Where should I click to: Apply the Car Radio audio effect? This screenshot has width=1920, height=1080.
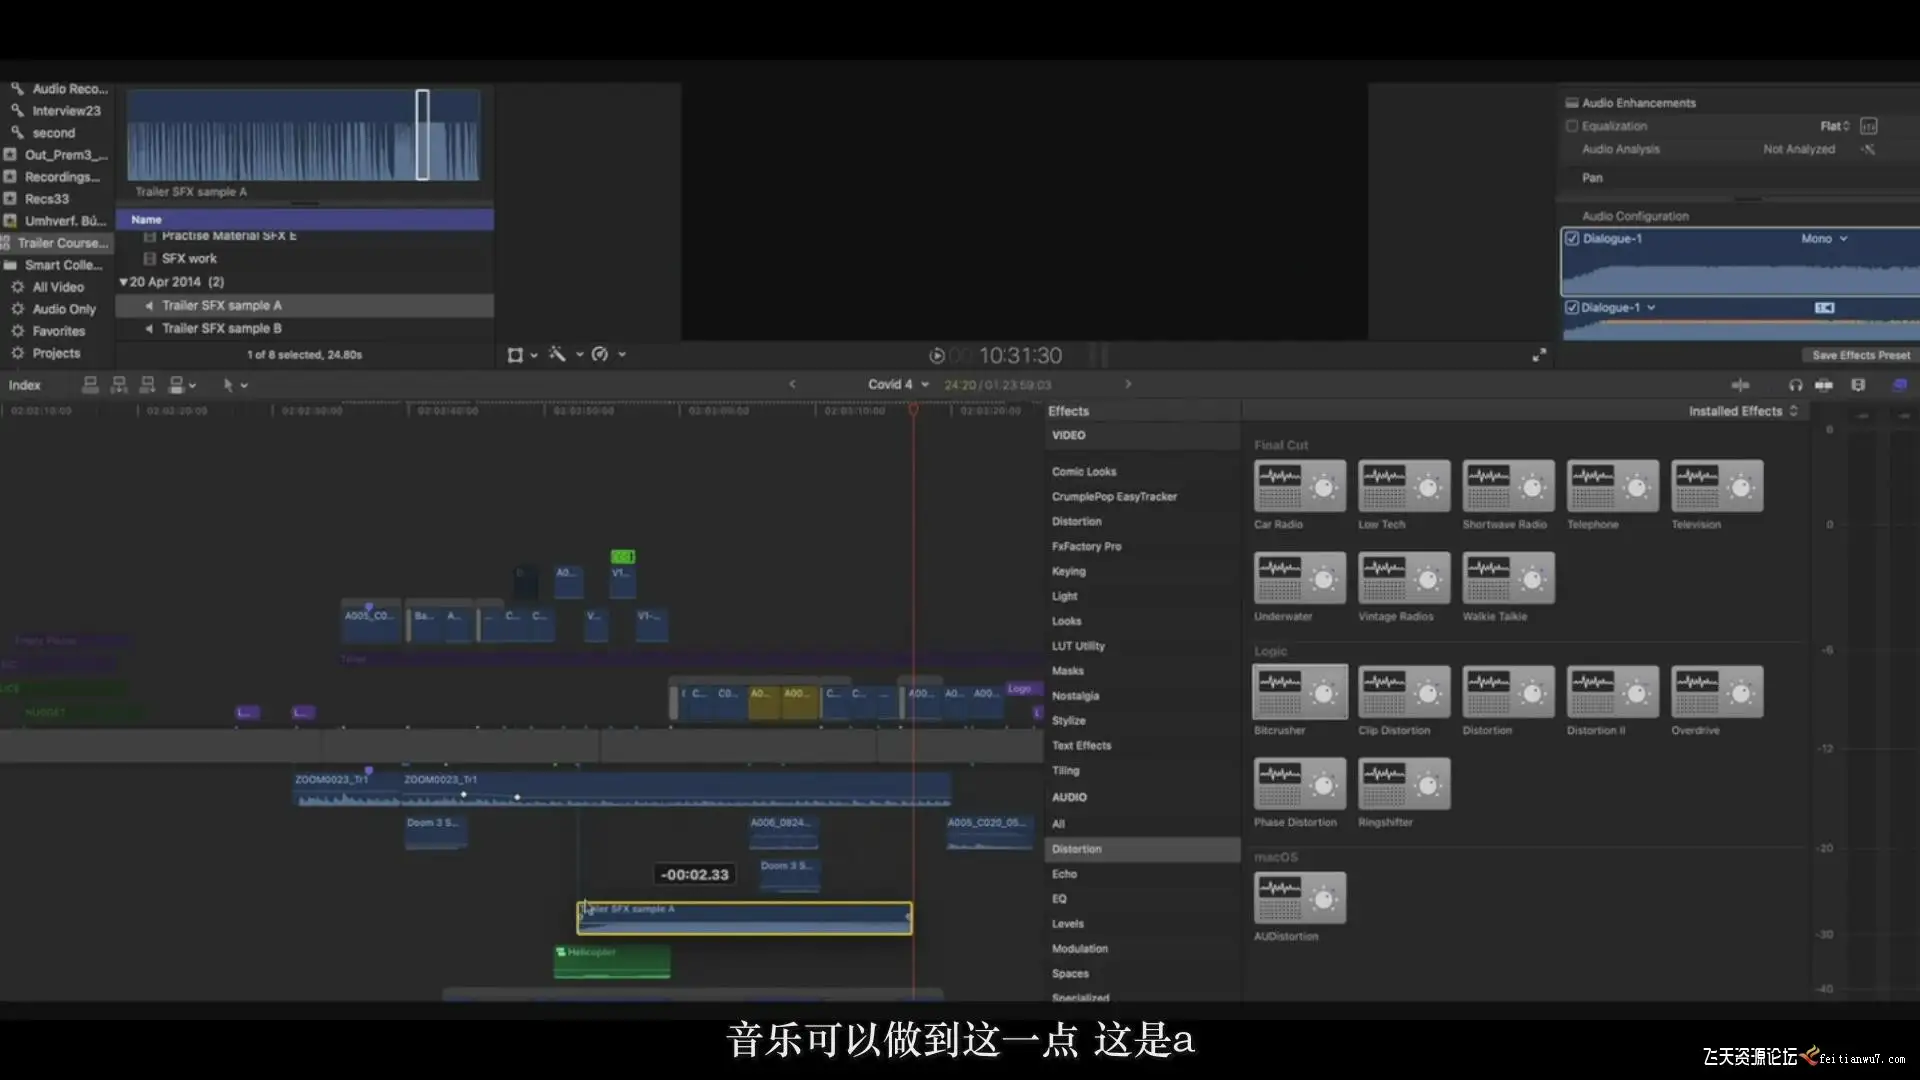1299,486
